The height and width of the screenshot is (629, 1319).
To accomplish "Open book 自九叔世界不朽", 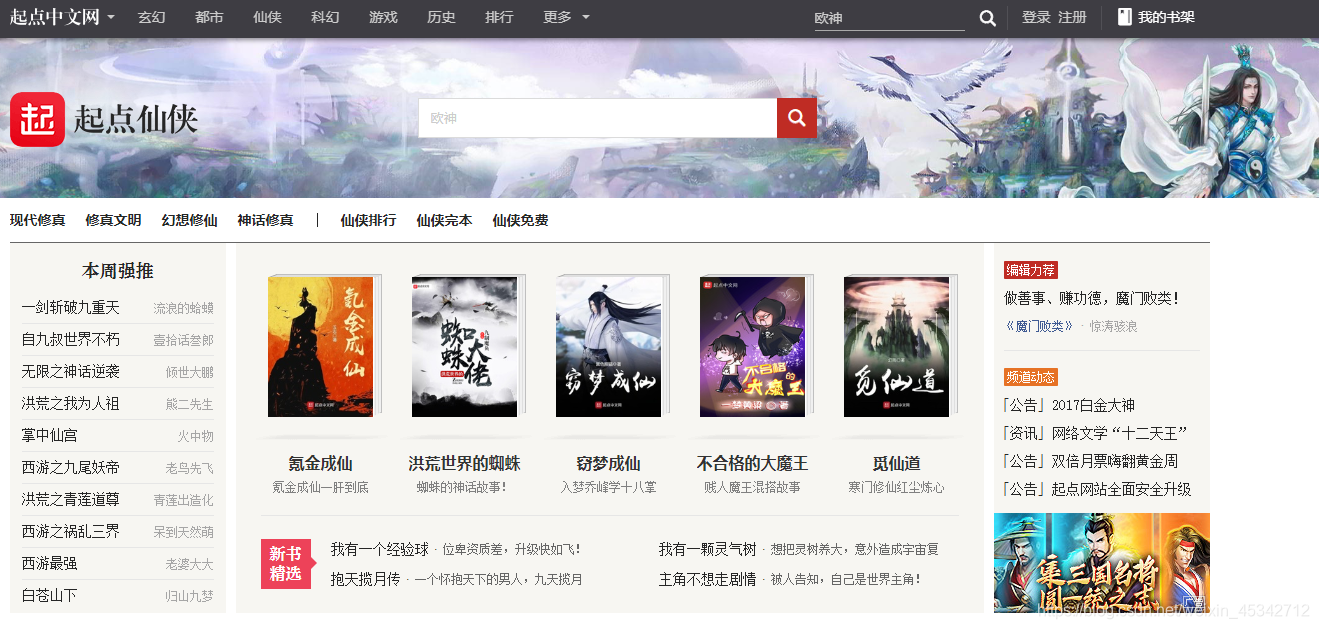I will pyautogui.click(x=71, y=339).
